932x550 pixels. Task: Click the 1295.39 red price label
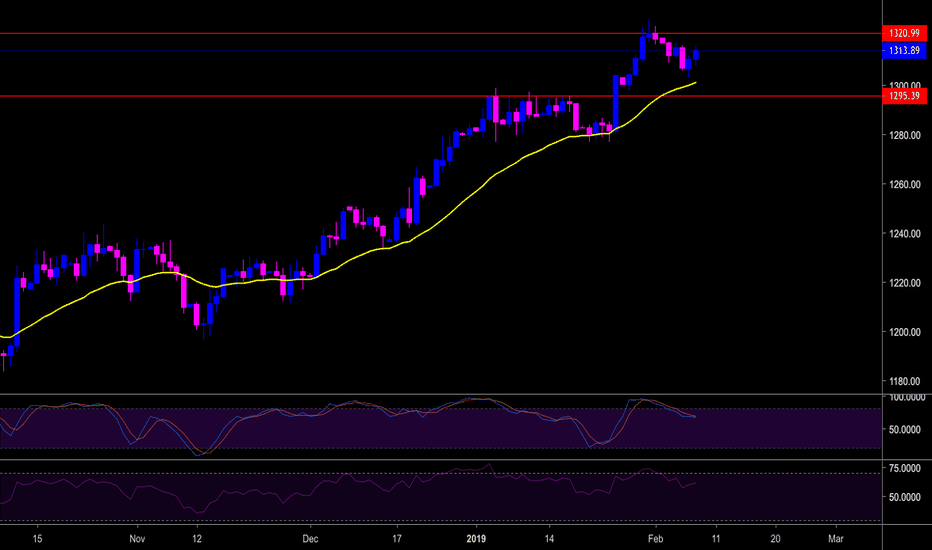pyautogui.click(x=904, y=96)
